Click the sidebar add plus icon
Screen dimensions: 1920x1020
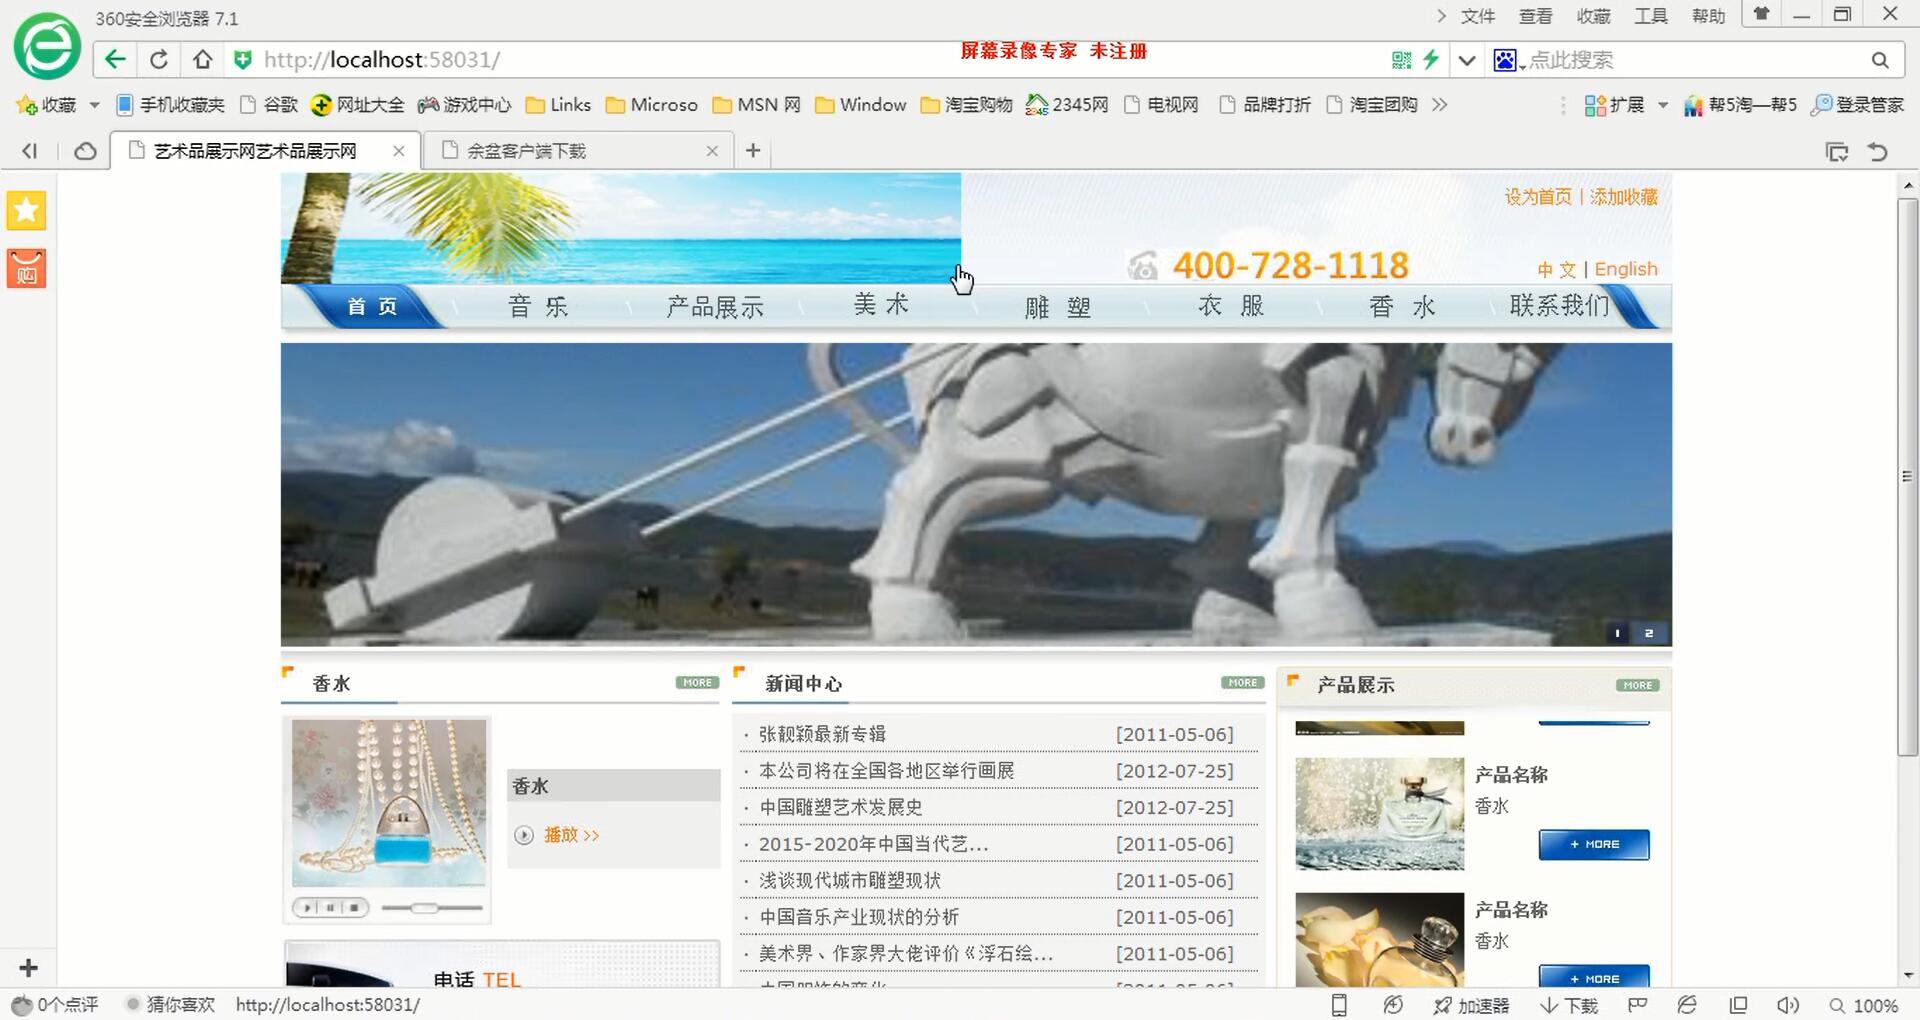[x=28, y=968]
